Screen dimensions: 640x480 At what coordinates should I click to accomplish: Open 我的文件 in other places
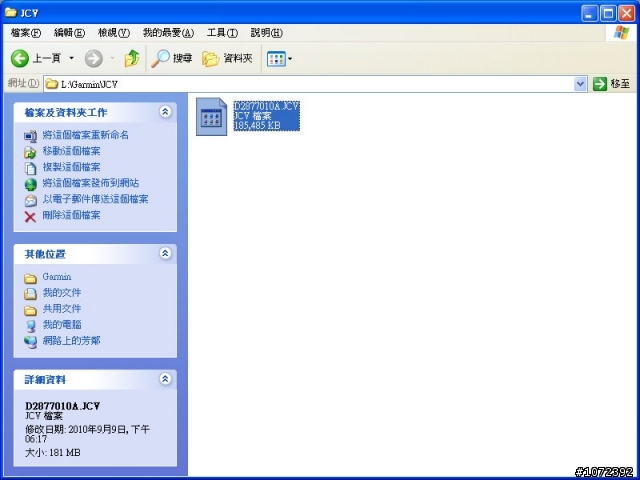pyautogui.click(x=62, y=293)
